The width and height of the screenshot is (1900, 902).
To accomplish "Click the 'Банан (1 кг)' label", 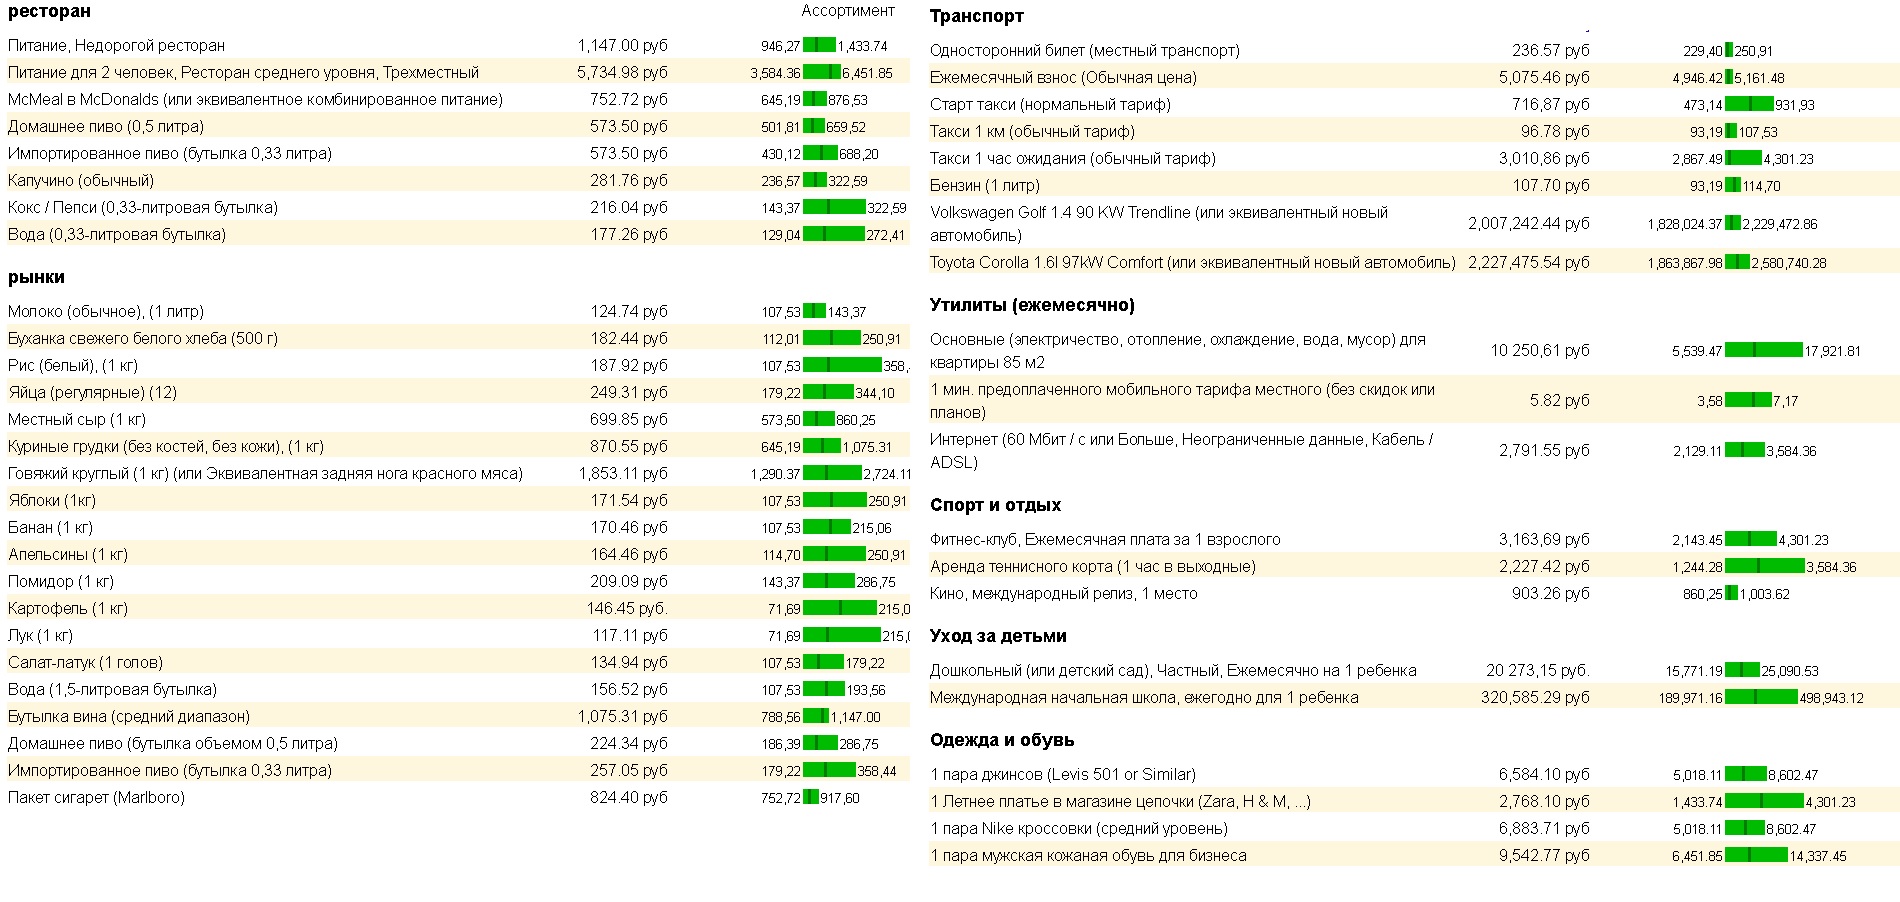I will (x=50, y=528).
